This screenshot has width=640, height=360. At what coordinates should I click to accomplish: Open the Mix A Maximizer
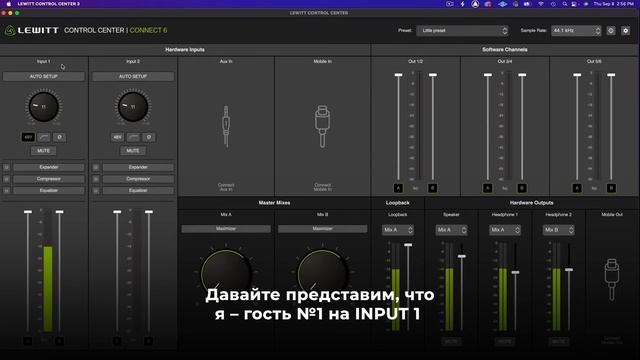pyautogui.click(x=226, y=229)
